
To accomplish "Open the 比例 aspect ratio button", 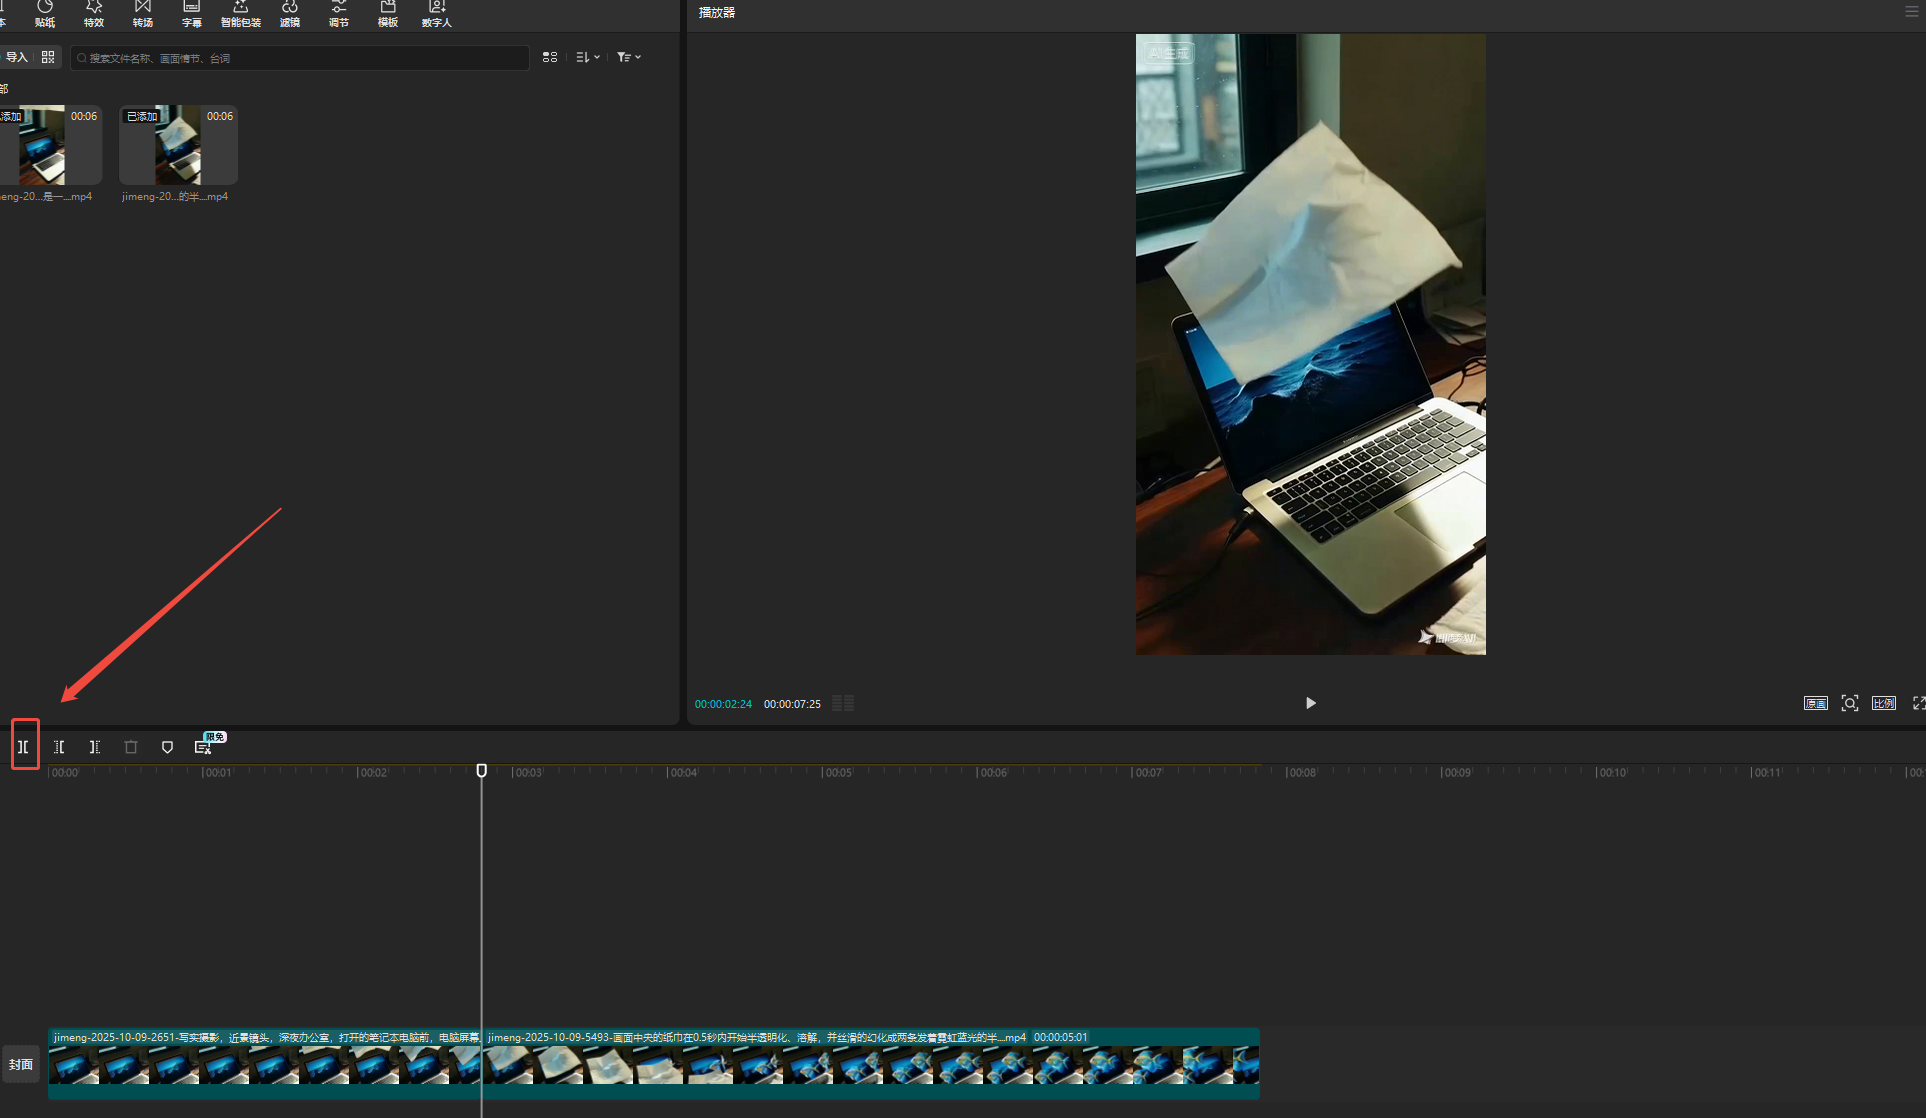I will coord(1884,703).
